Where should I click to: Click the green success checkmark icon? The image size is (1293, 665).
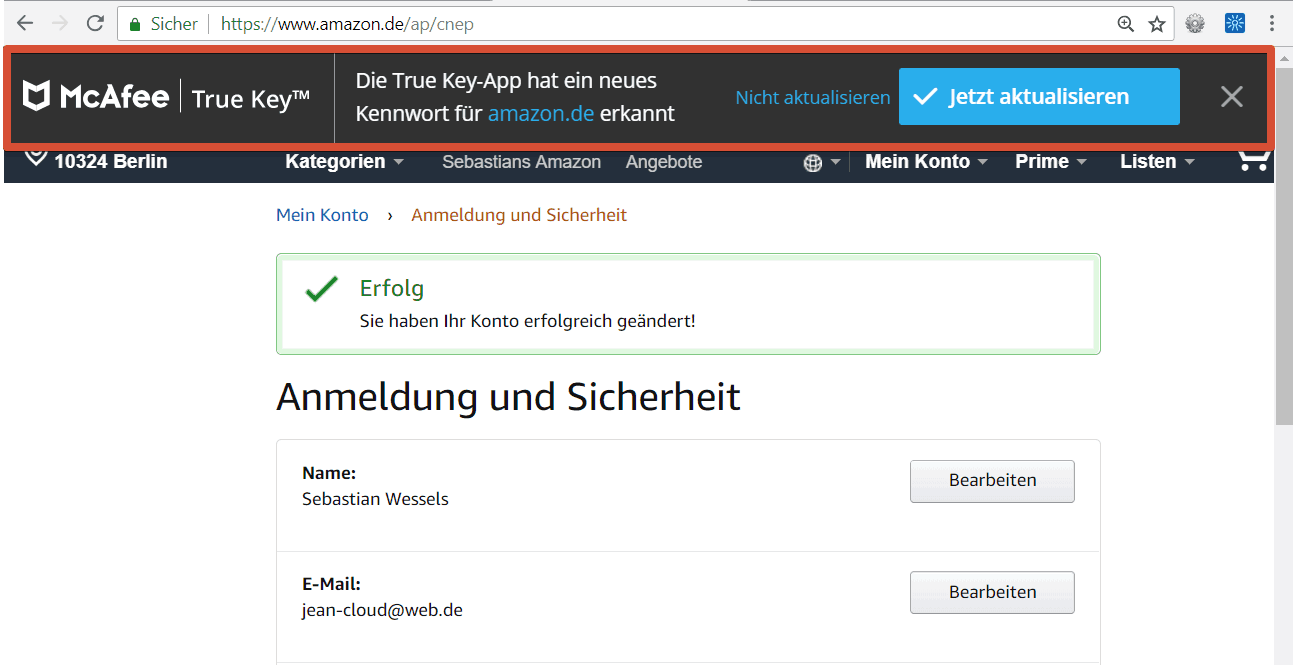tap(322, 291)
